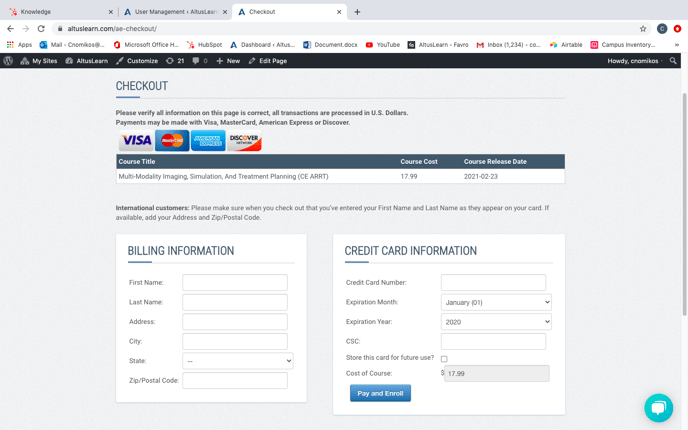
Task: Open the Expiration Month dropdown
Action: coord(496,302)
